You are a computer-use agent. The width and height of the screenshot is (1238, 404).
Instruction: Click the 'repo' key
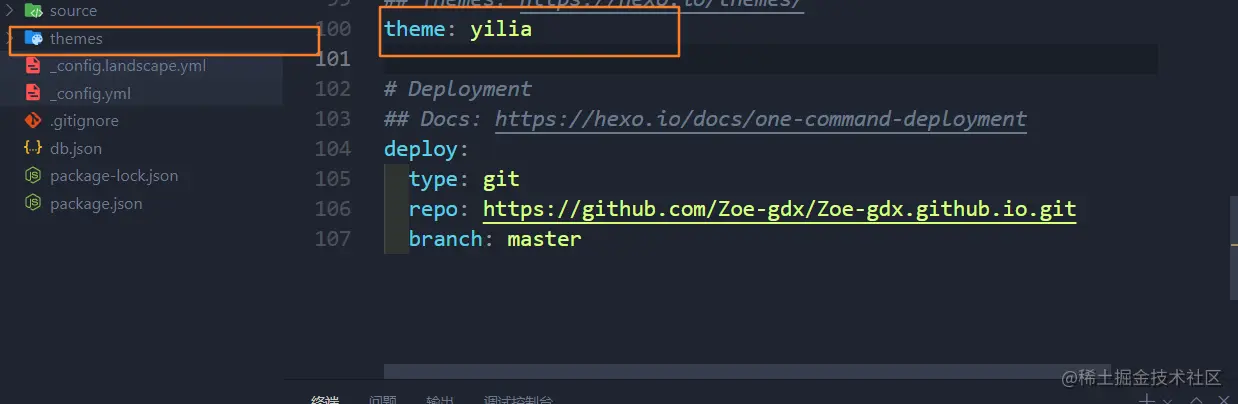click(433, 209)
